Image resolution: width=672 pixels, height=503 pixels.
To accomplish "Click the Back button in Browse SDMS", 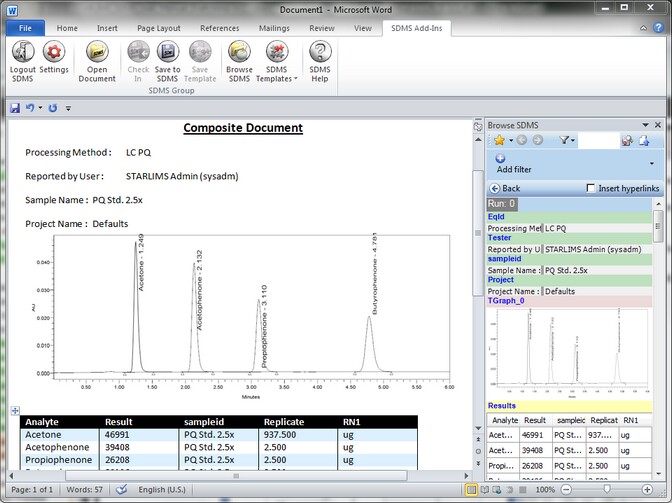I will click(505, 188).
